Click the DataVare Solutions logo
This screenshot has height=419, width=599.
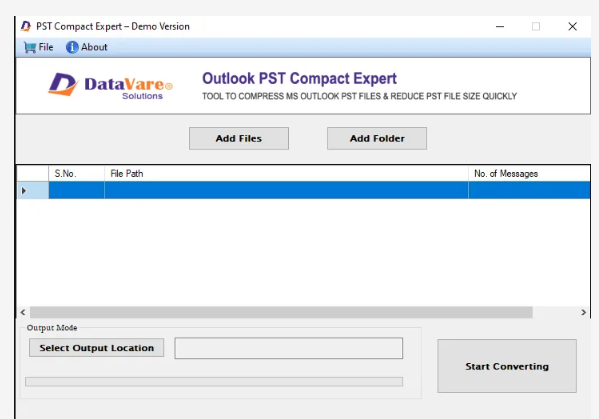click(x=110, y=86)
